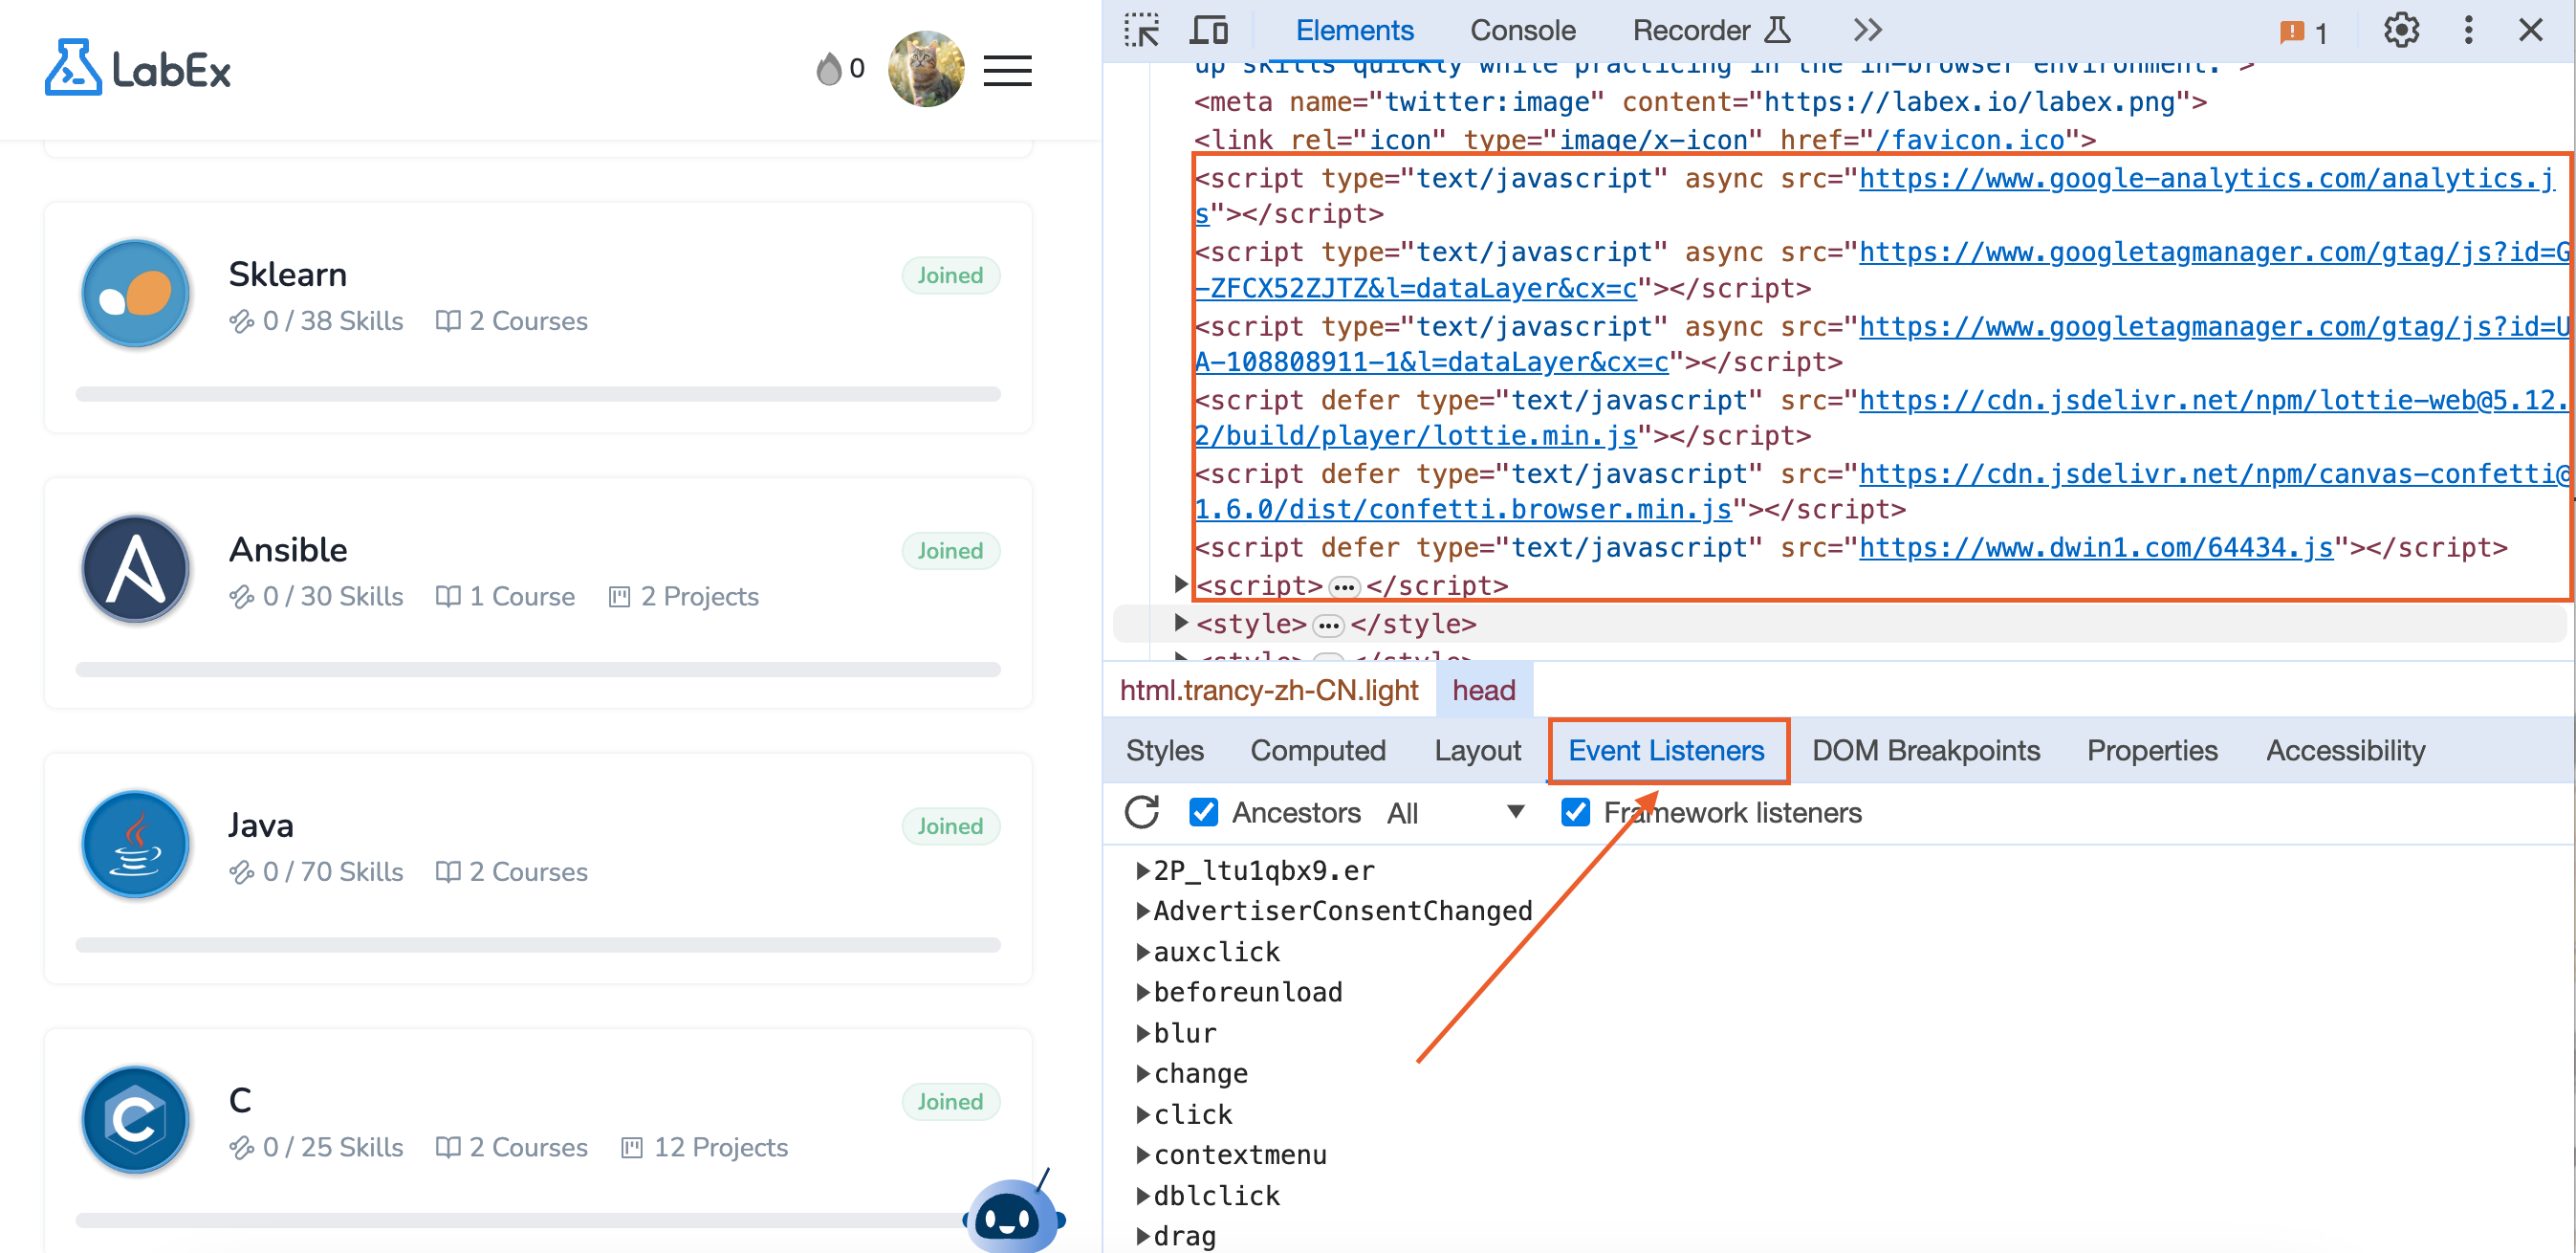Open the lottie.min.js CDN link
Screen dimensions: 2576x1253
point(2150,399)
